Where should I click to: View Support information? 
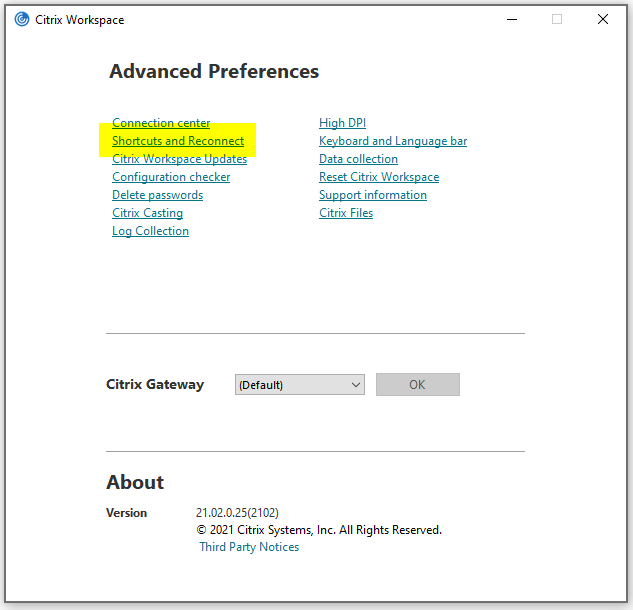[373, 195]
